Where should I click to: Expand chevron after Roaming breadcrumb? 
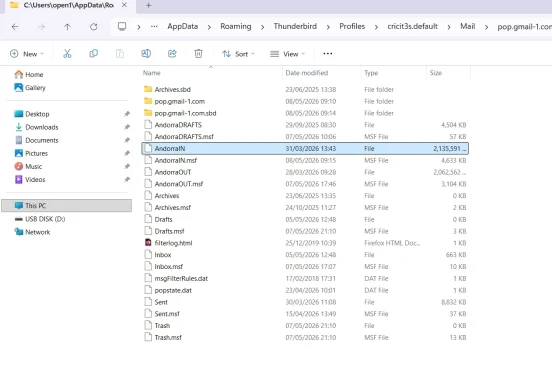pos(262,27)
